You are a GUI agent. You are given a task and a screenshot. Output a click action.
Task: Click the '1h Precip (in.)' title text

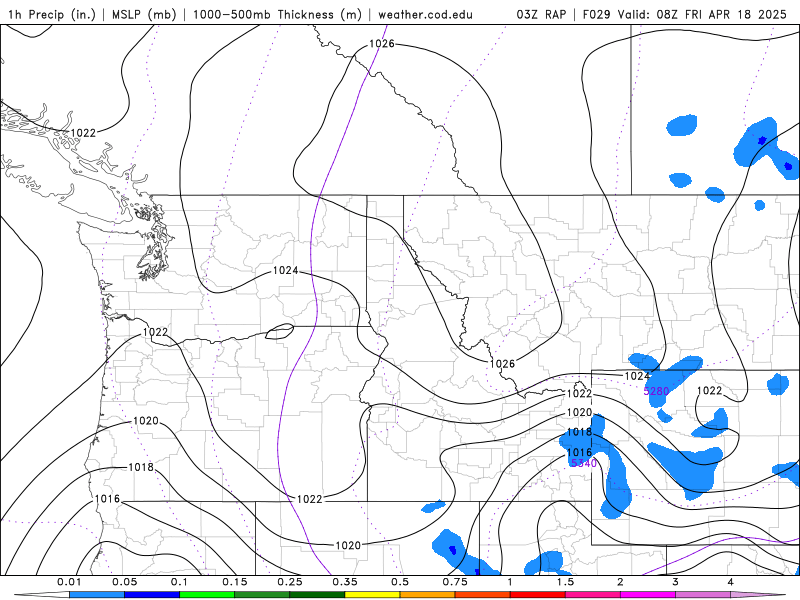(52, 14)
